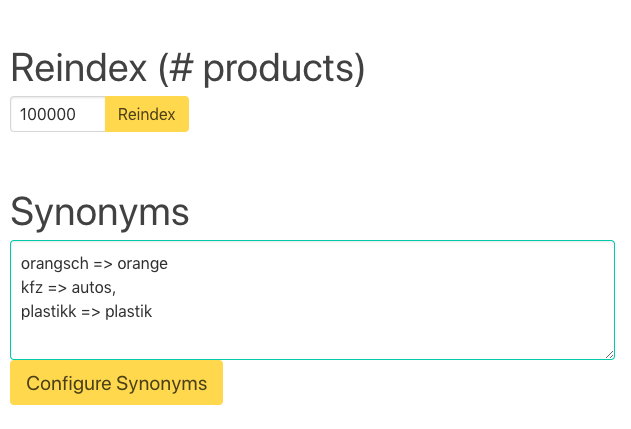The width and height of the screenshot is (631, 429).
Task: Click the textarea resize handle corner
Action: click(x=609, y=354)
